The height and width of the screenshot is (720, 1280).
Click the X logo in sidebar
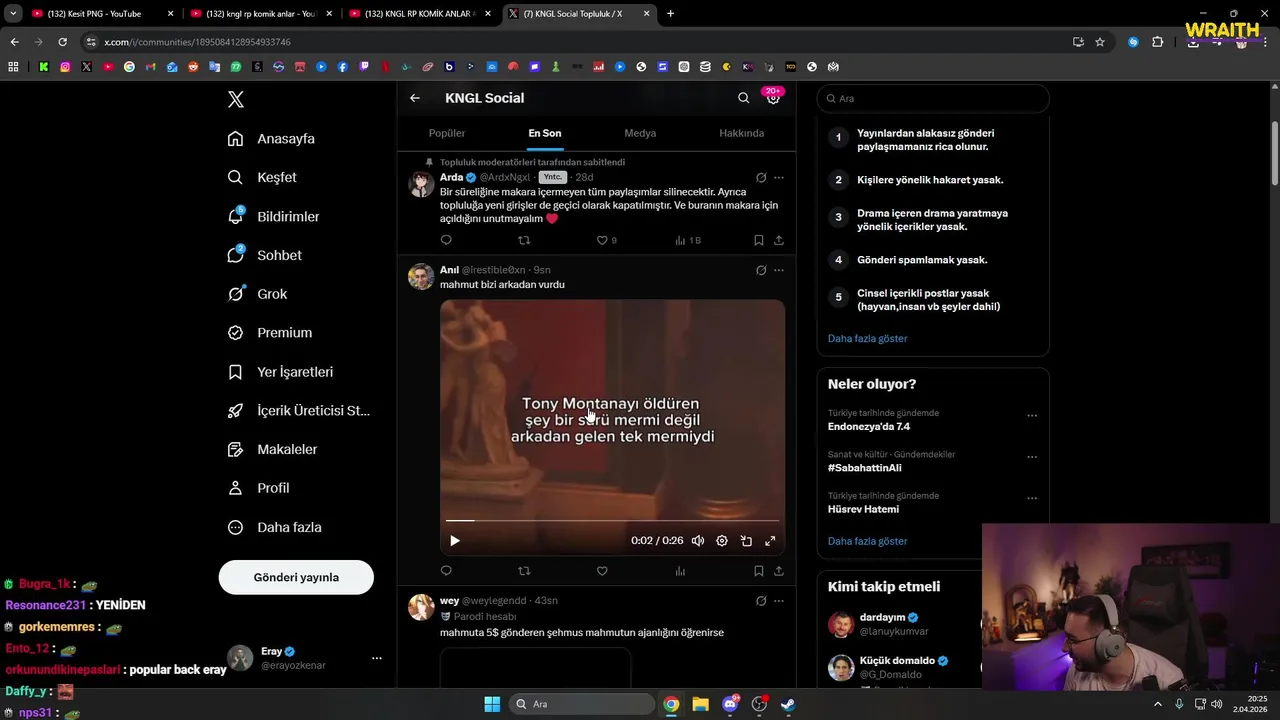click(x=236, y=99)
